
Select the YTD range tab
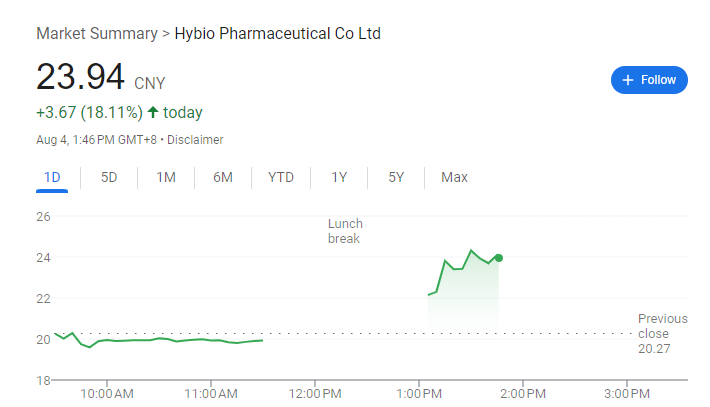pos(281,177)
